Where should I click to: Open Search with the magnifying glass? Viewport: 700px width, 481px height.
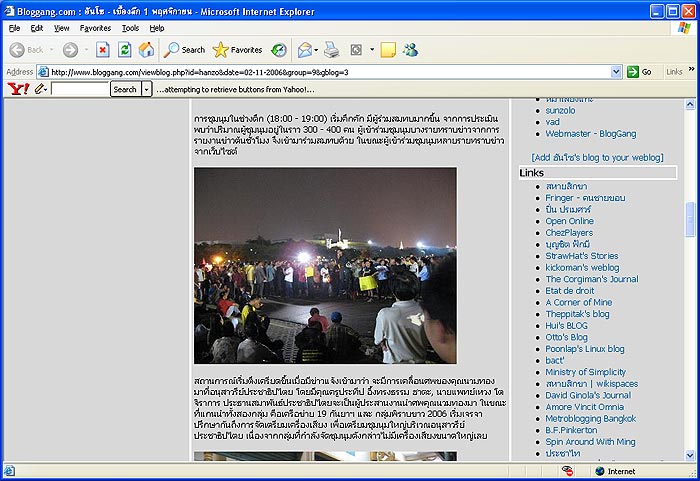point(184,50)
